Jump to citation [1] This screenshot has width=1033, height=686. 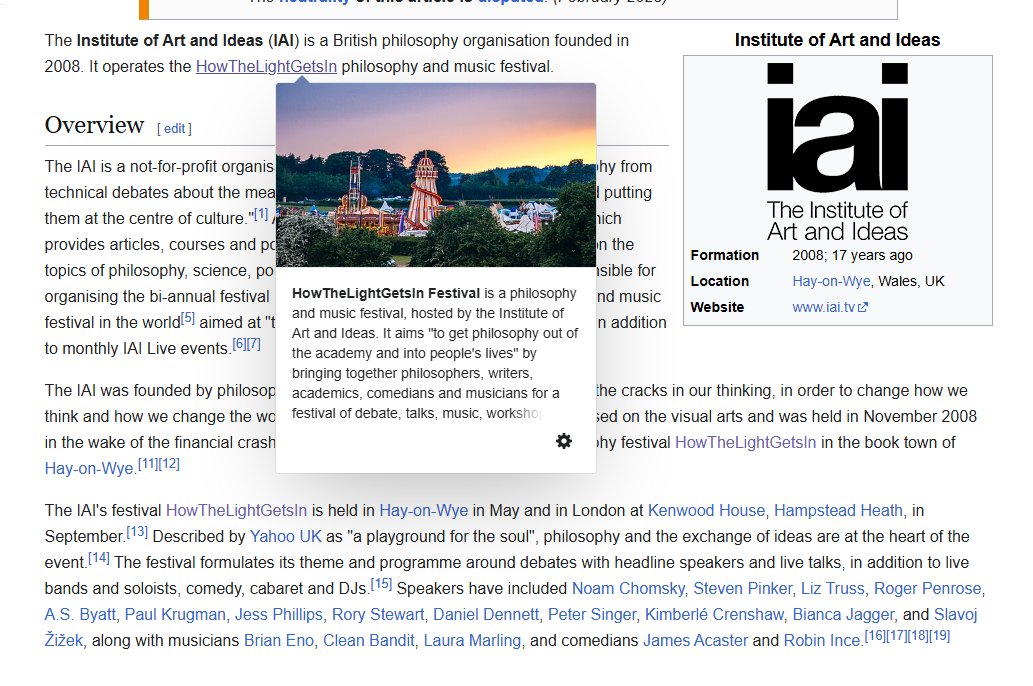[x=261, y=214]
